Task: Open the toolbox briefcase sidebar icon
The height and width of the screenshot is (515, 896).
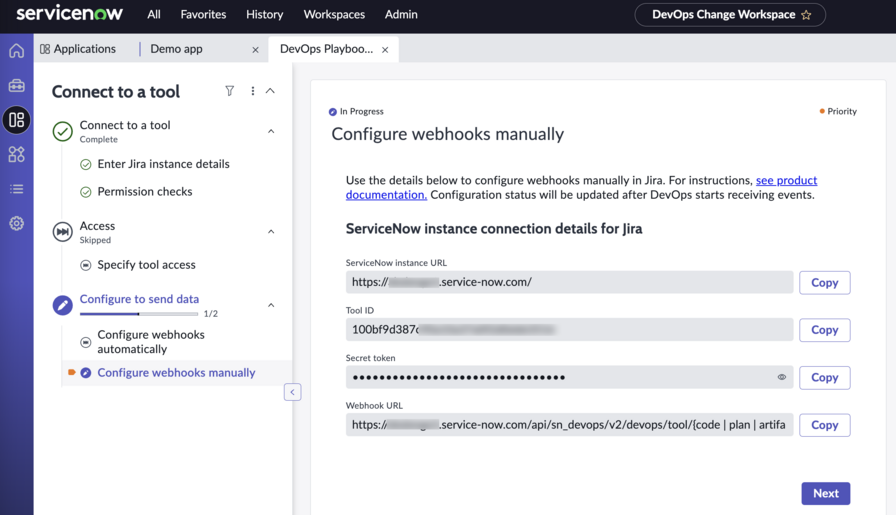Action: point(17,86)
